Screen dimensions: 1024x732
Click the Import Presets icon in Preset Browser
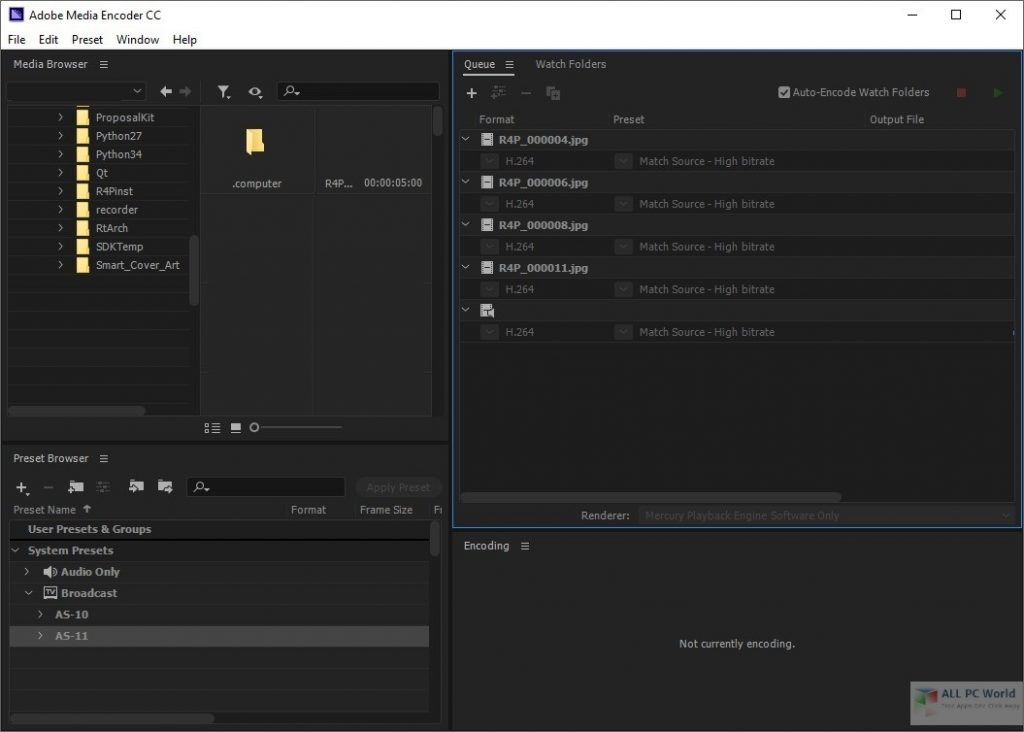pyautogui.click(x=136, y=487)
